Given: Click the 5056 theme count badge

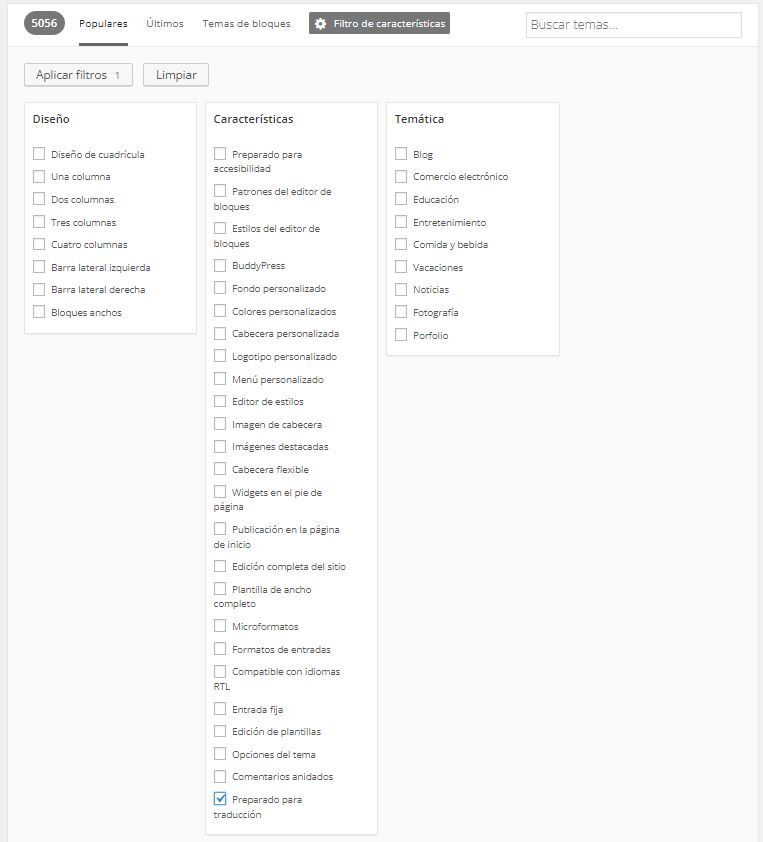Looking at the screenshot, I should 44,23.
